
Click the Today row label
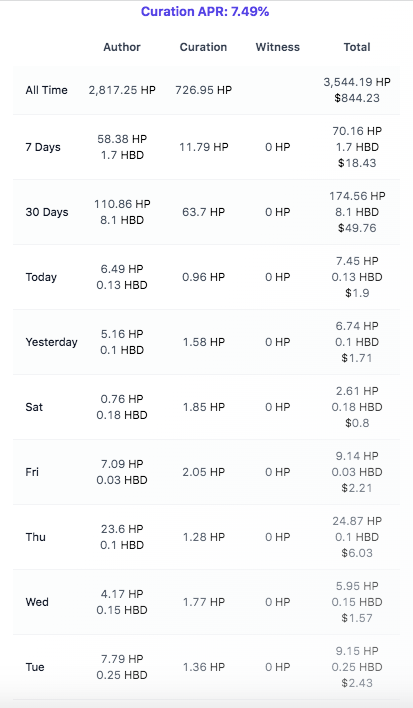41,277
